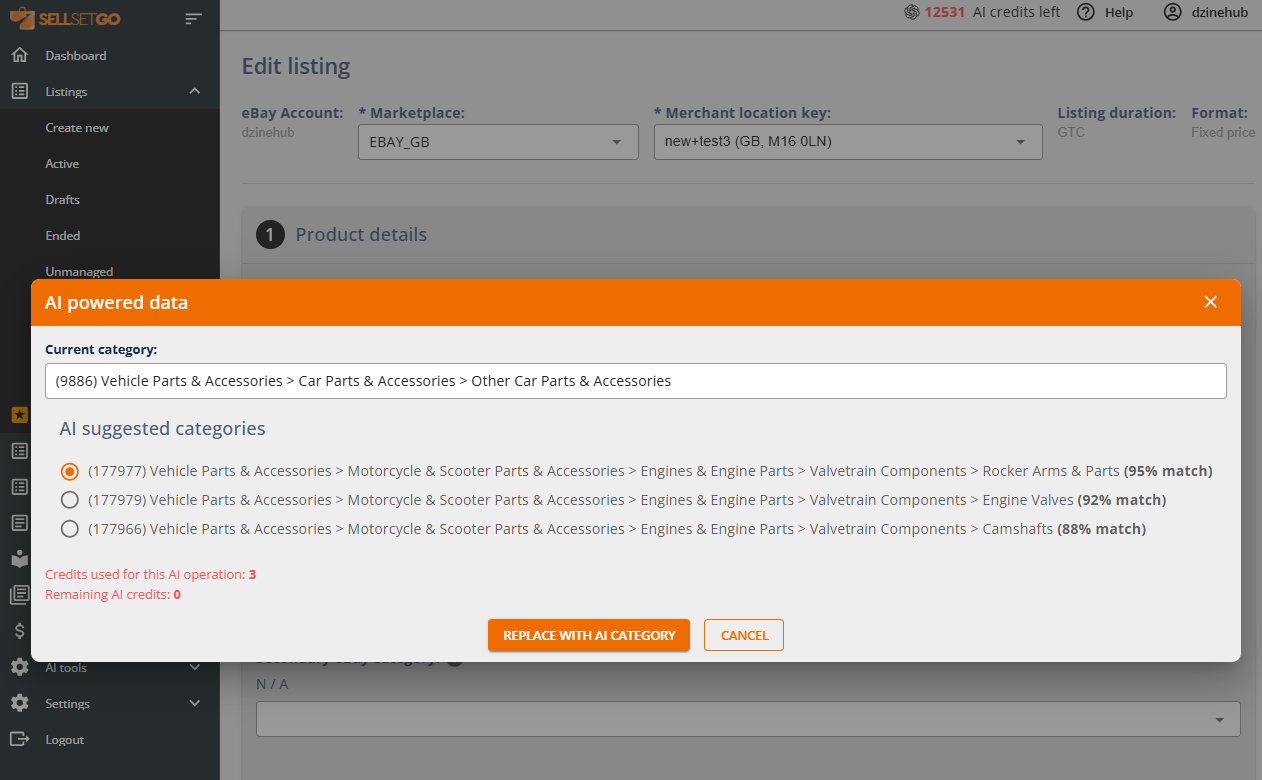Collapse the Listings sidebar section
Screen dimensions: 1262x780
(x=195, y=91)
